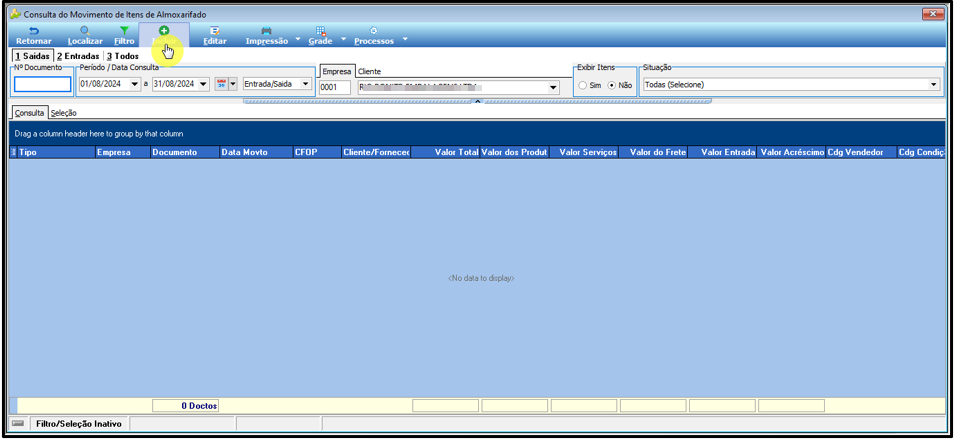Sort by the Valor Entrada column header
955x440 pixels.
722,152
